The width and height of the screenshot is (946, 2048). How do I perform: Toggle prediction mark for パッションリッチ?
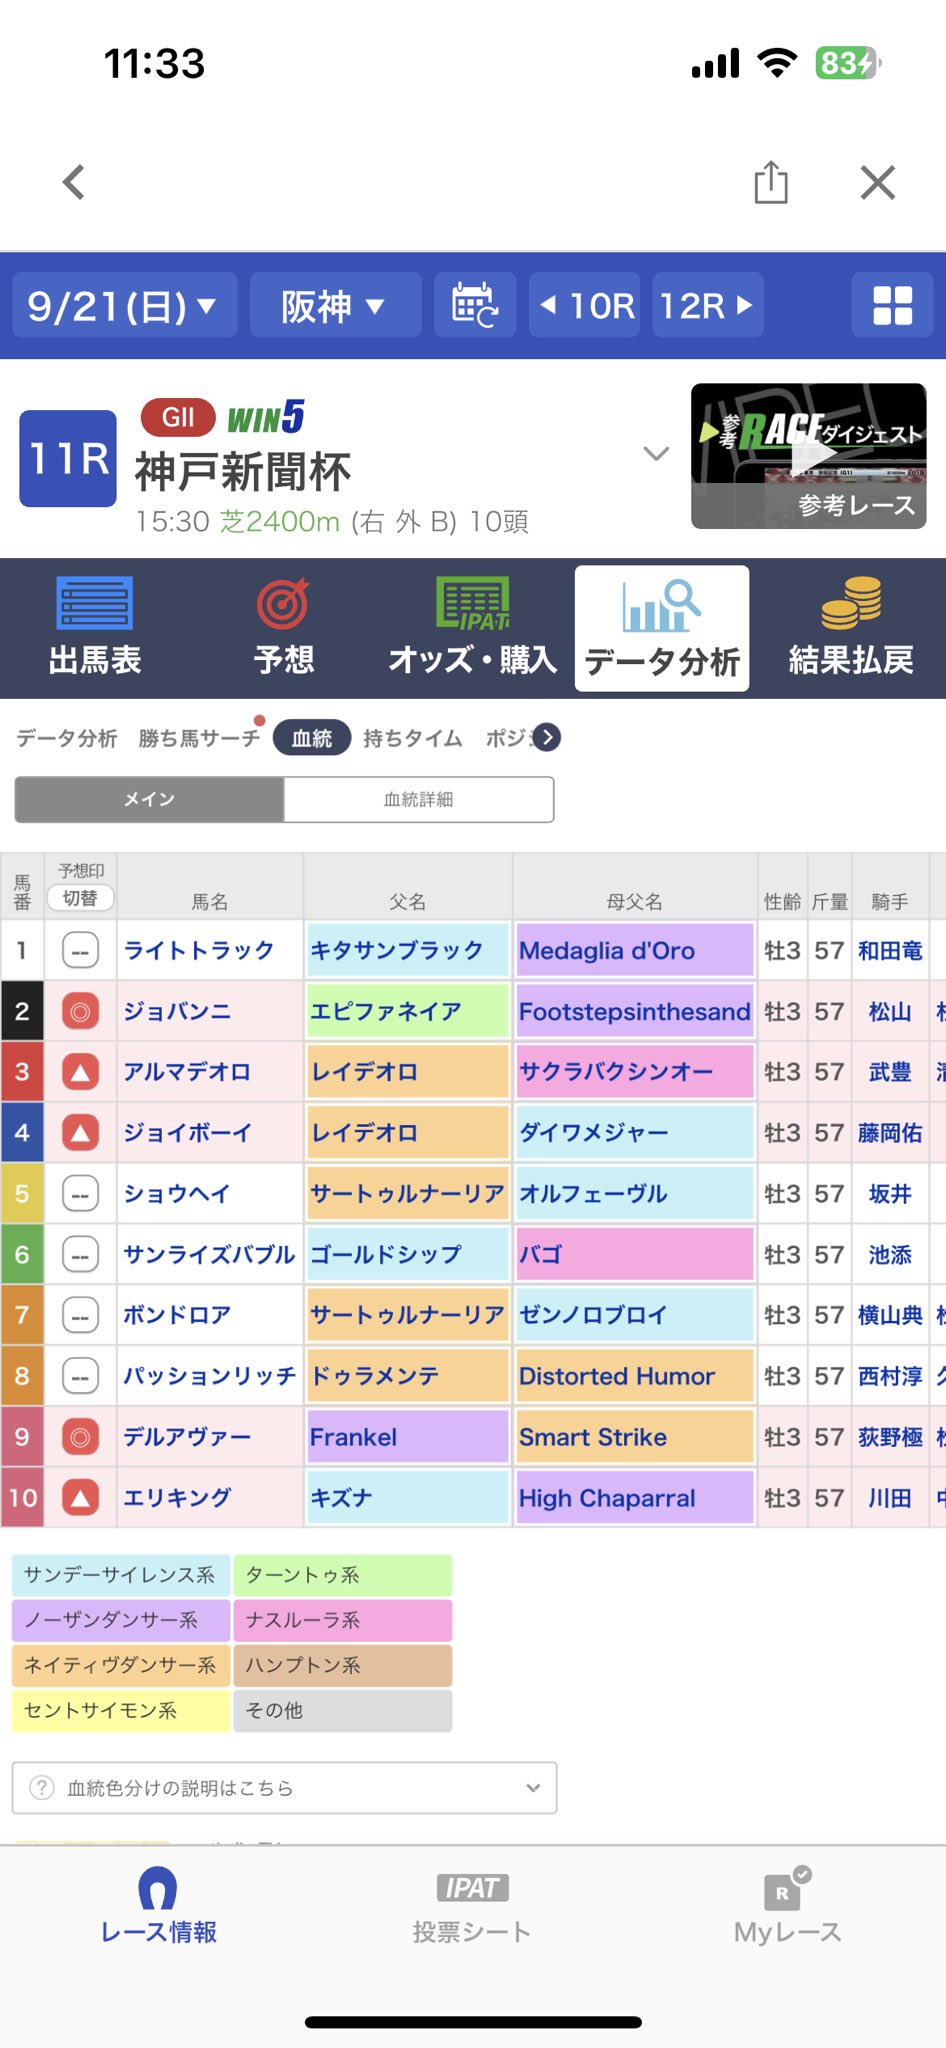[x=80, y=1376]
